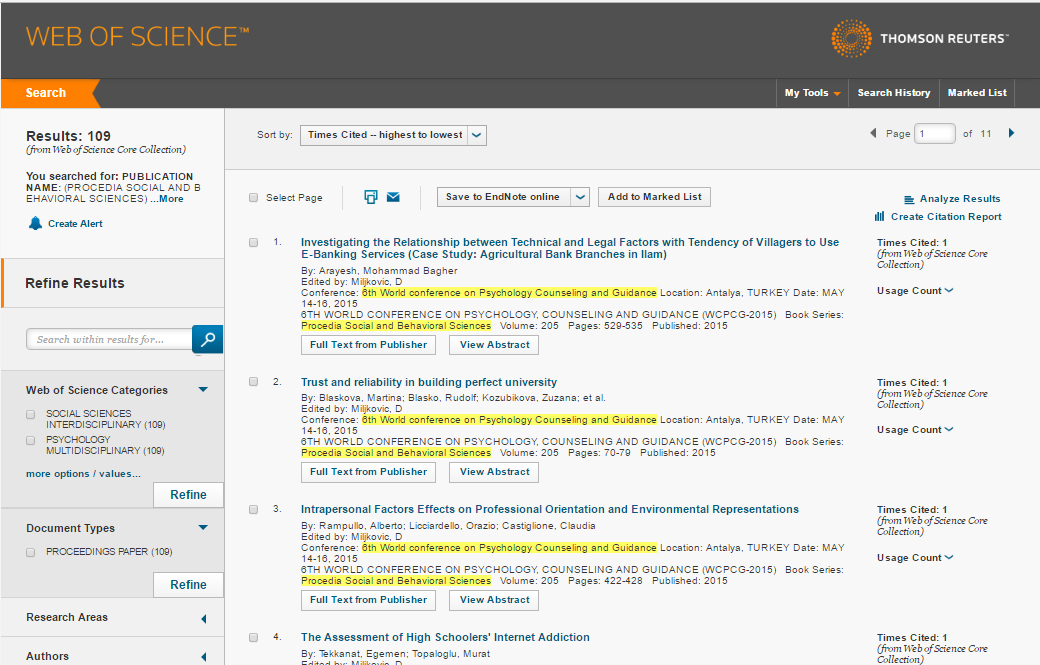
Task: Click Create Citation Report link
Action: [946, 217]
